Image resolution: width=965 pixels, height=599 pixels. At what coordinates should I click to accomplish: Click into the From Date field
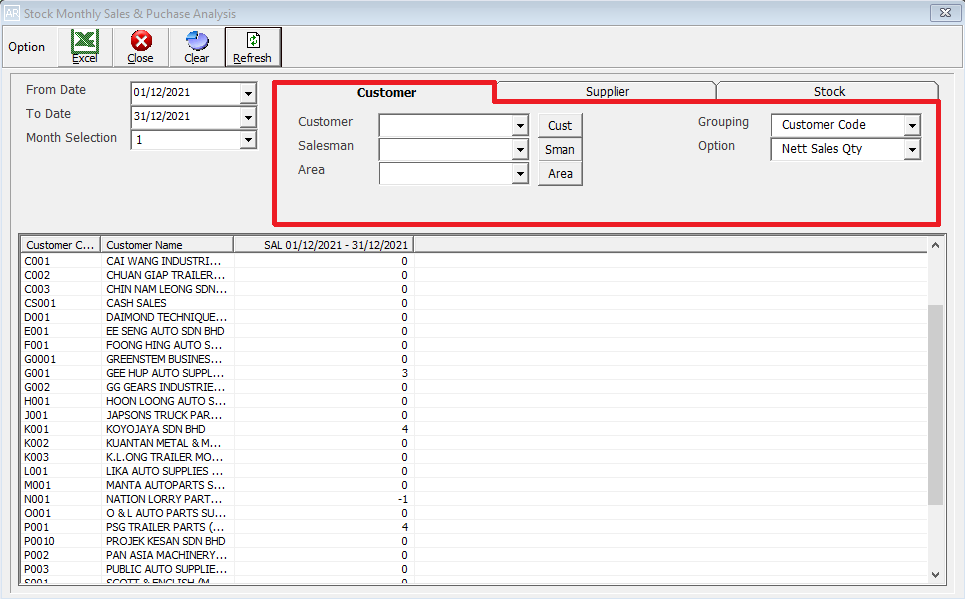186,93
